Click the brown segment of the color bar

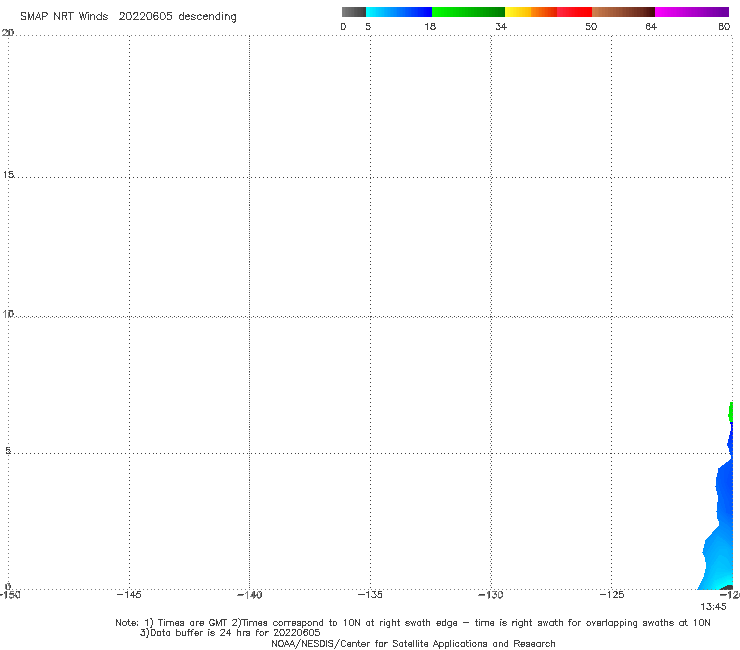click(x=623, y=12)
